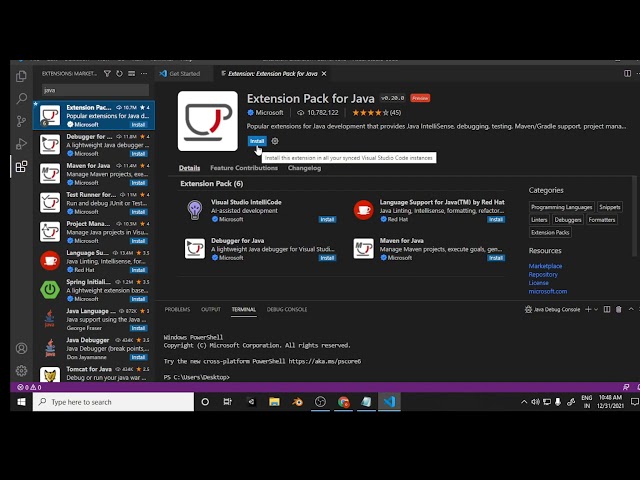
Task: Open the Repository resource link
Action: [543, 275]
